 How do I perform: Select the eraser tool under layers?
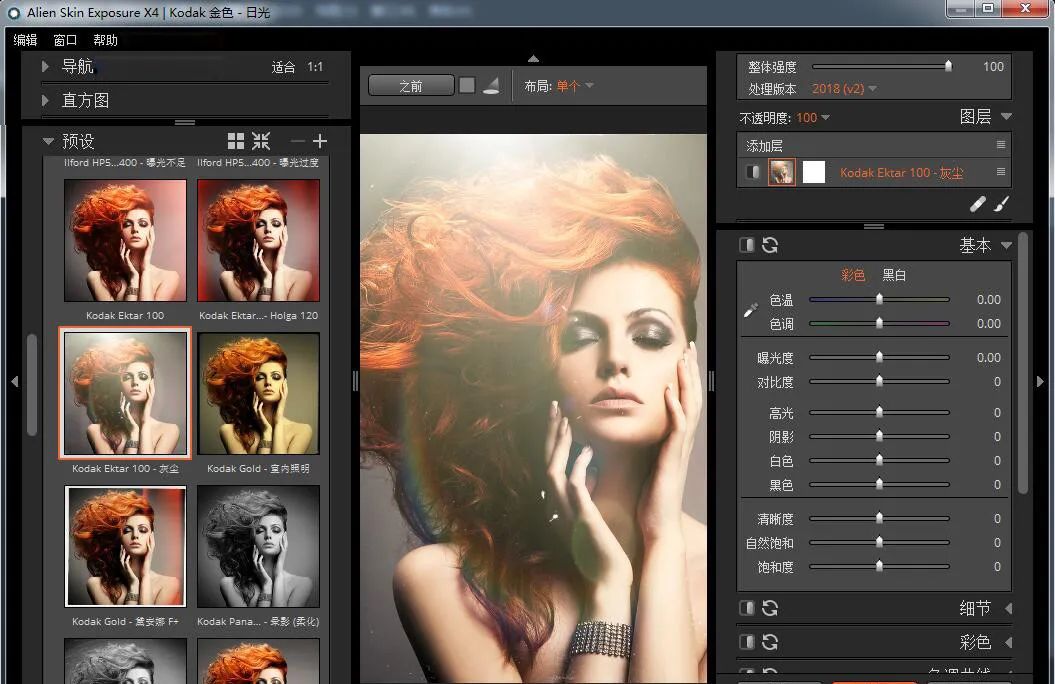pos(978,203)
